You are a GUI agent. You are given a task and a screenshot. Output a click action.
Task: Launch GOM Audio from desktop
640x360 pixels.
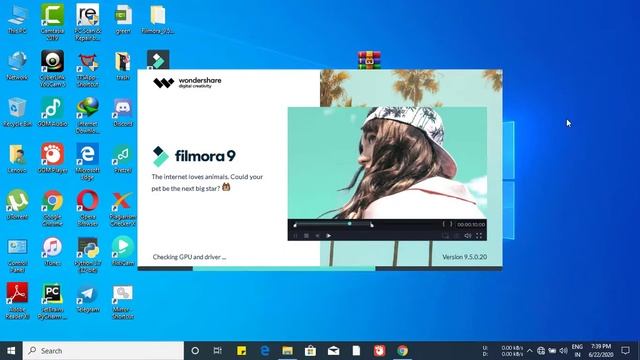click(x=52, y=112)
